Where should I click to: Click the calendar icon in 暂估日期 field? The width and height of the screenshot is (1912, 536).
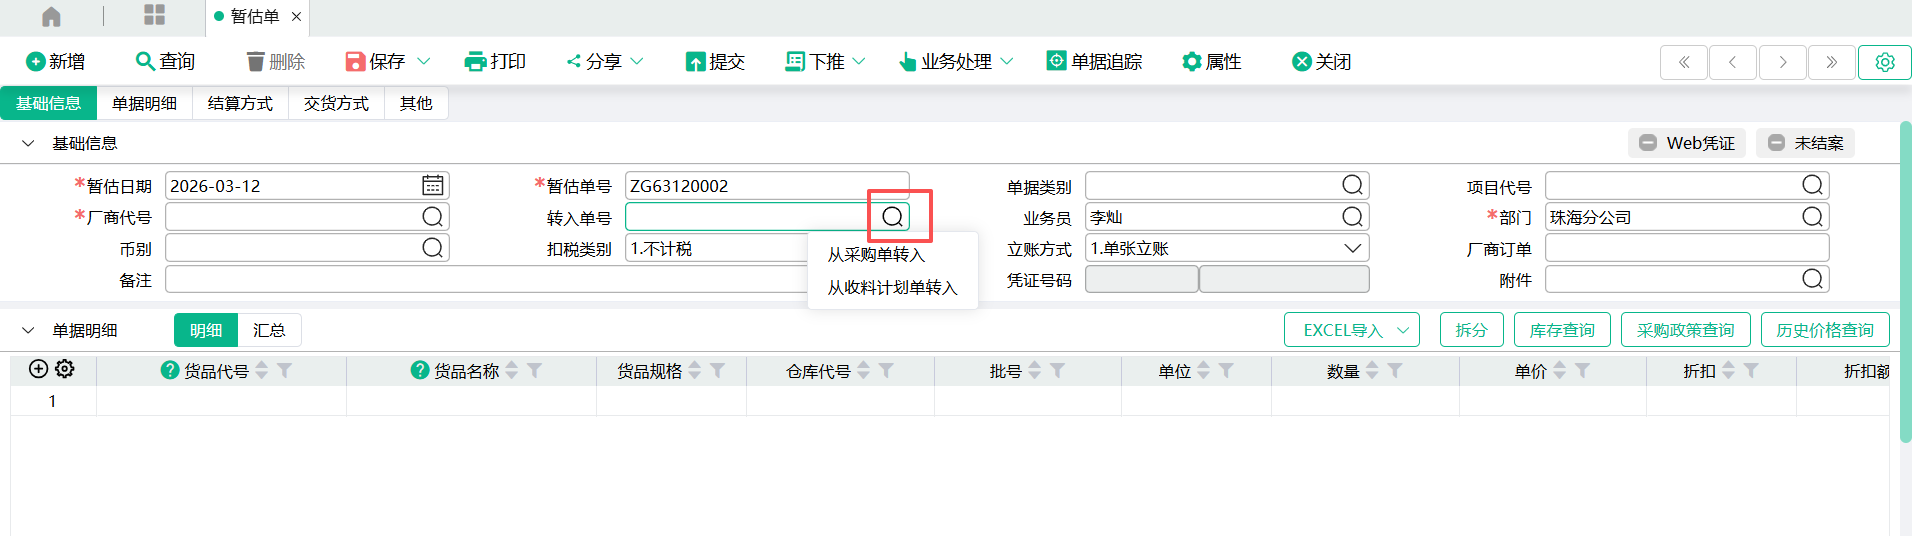(432, 186)
